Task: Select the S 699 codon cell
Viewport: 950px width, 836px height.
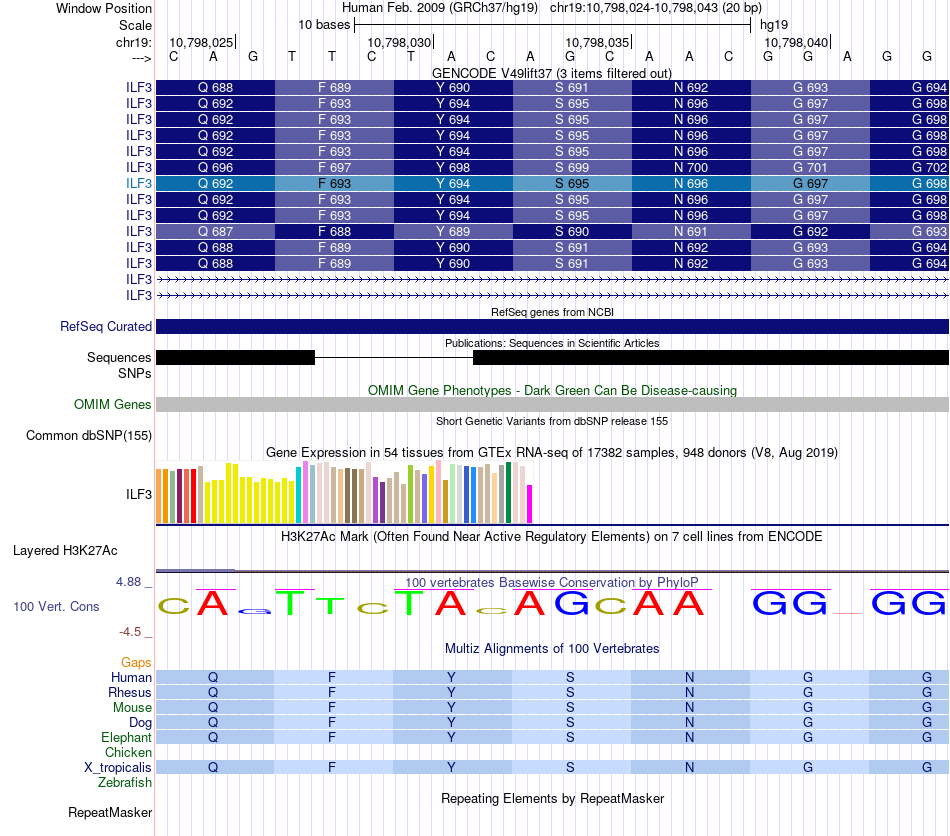Action: [x=573, y=167]
